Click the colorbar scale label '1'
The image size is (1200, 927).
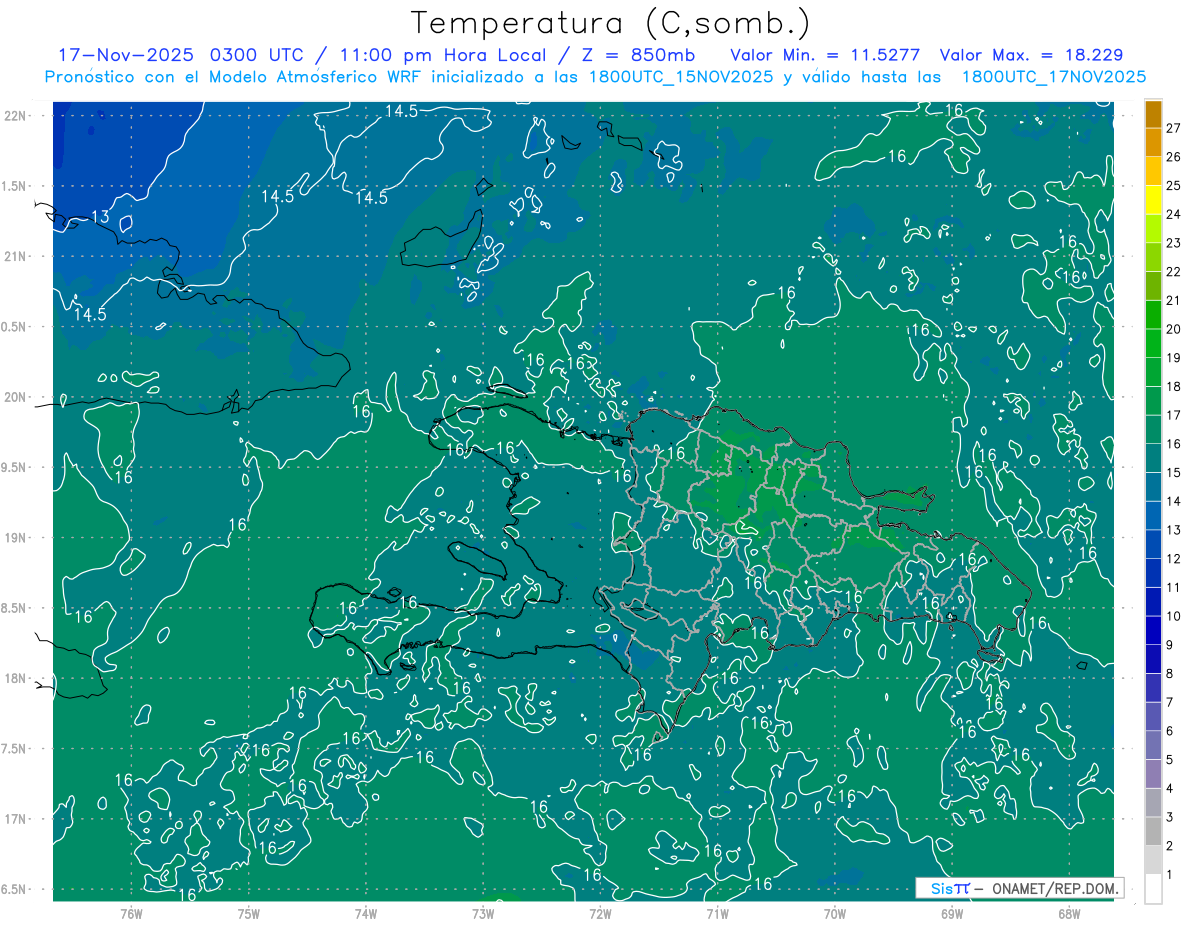(1170, 875)
